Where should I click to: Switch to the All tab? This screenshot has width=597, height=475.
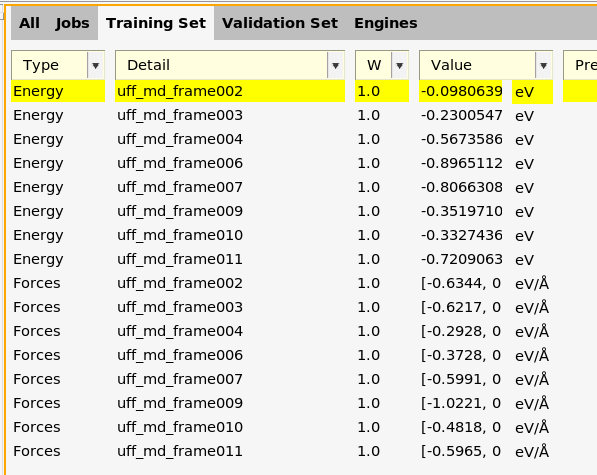(29, 23)
